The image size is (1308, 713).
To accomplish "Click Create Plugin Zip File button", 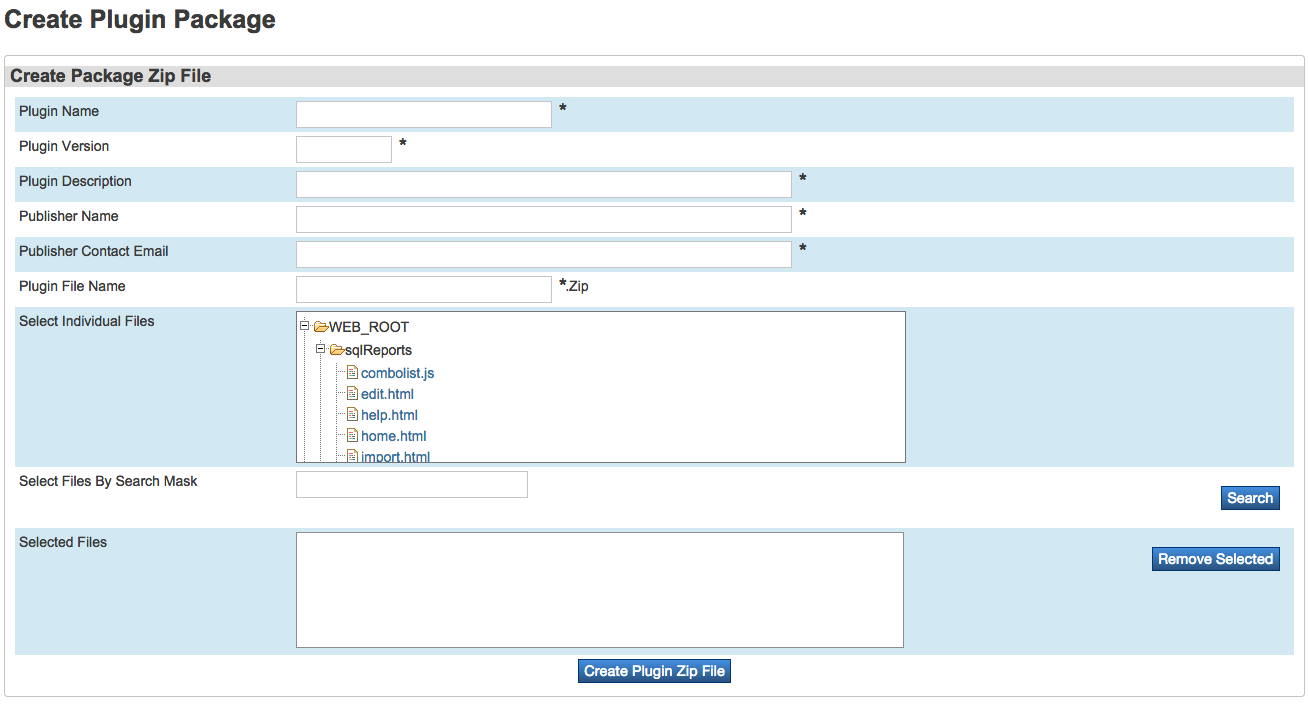I will [654, 671].
